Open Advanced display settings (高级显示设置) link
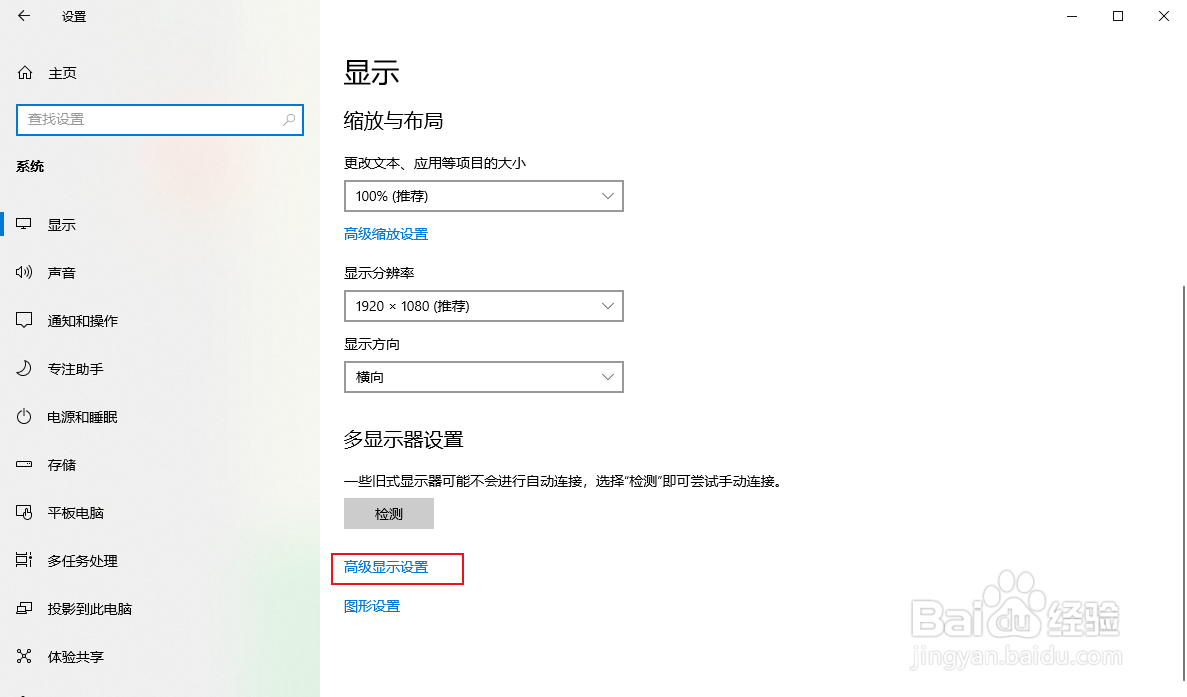Screen dimensions: 1187x697 [x=386, y=567]
